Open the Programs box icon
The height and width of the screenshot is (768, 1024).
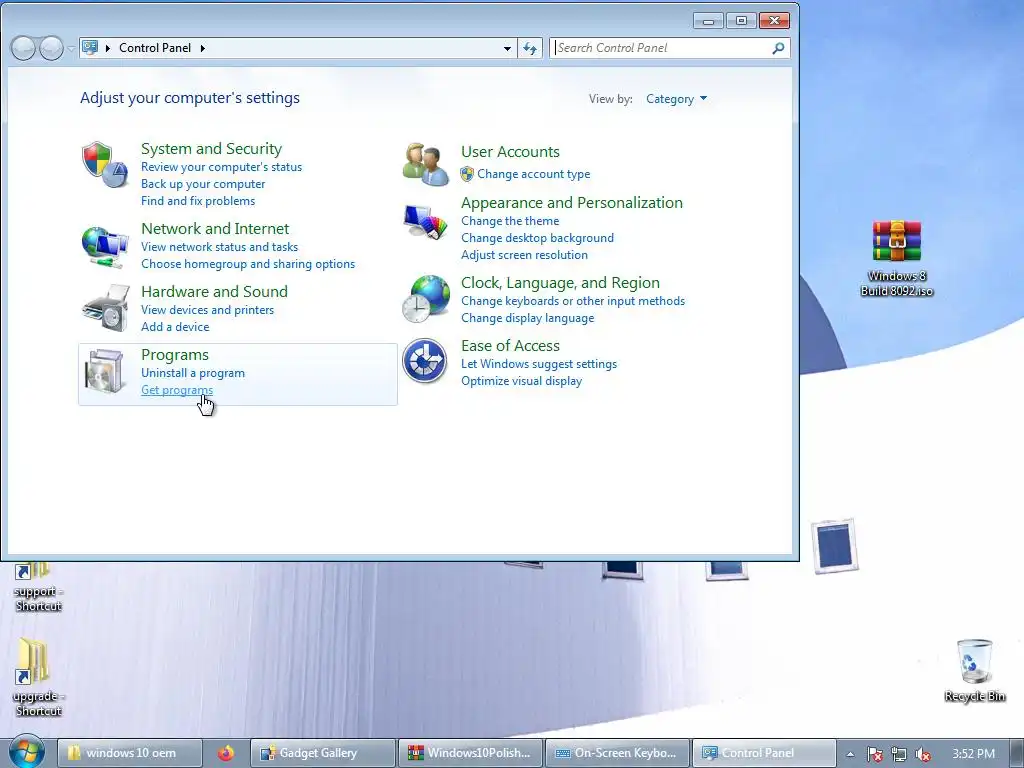104,371
